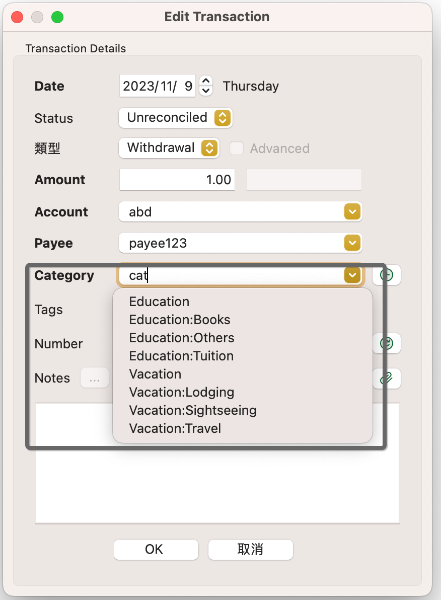Open the Withdrawal type dropdown

pyautogui.click(x=169, y=148)
